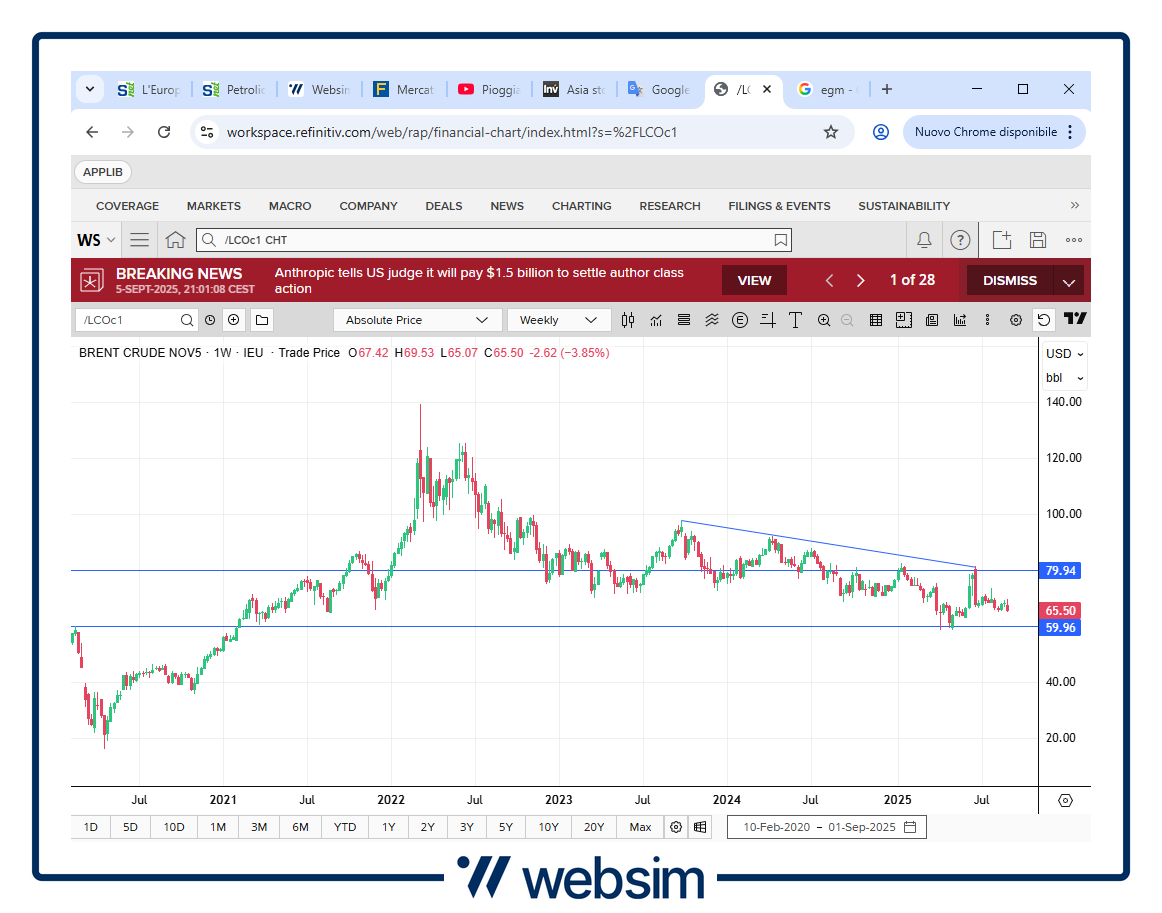Click the VIEW breaking news button
The height and width of the screenshot is (913, 1162).
[754, 281]
